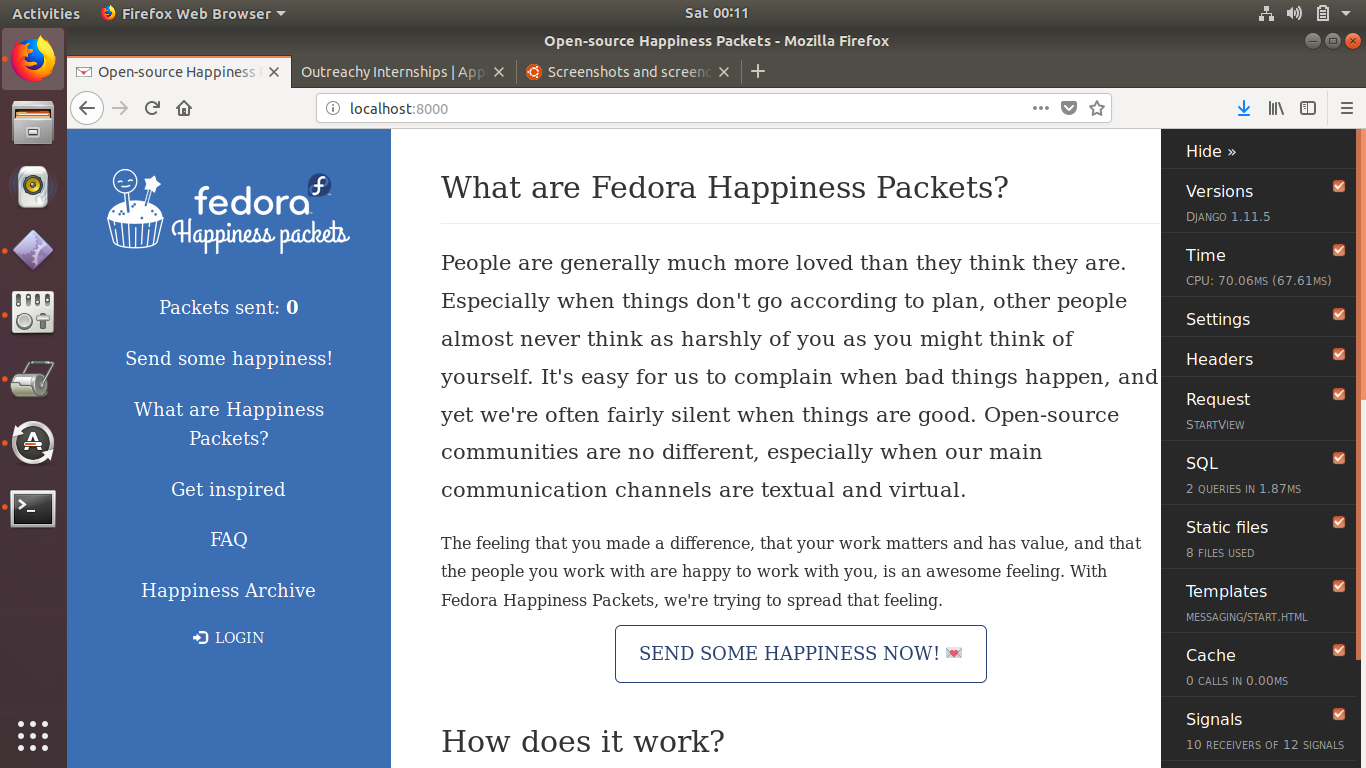Open the Software Updater dock icon
Screen dimensions: 1366x768
(x=33, y=441)
